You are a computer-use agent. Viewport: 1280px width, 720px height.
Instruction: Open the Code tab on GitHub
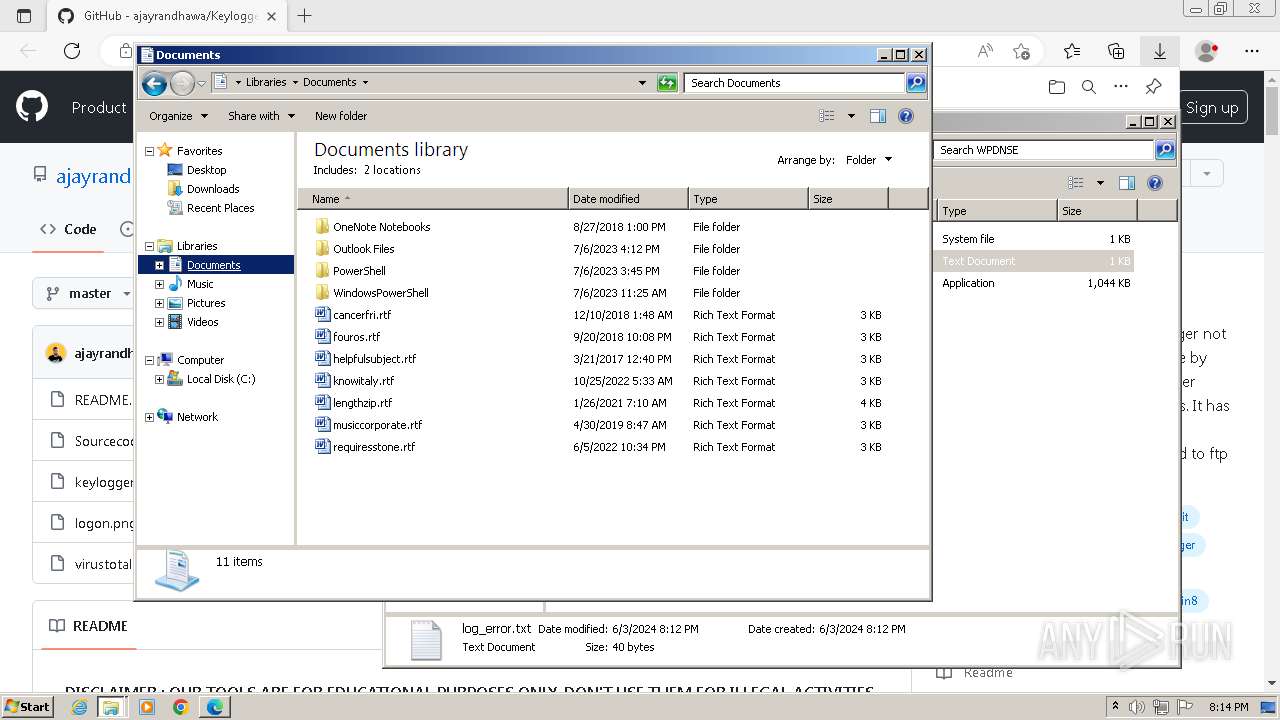click(x=68, y=229)
